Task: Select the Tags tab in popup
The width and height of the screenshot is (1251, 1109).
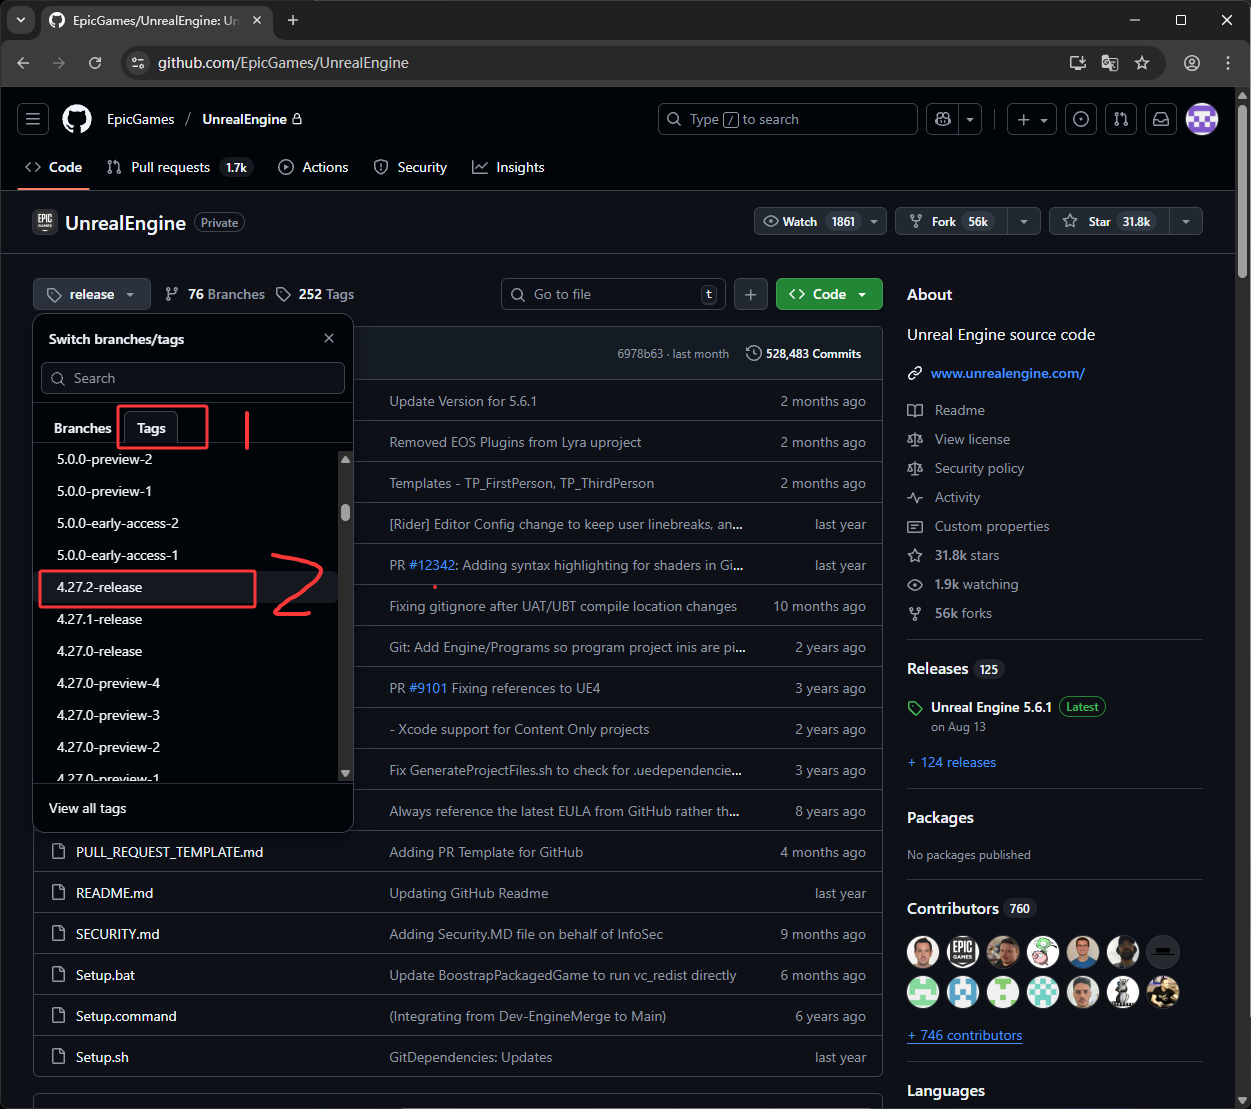Action: click(x=151, y=428)
